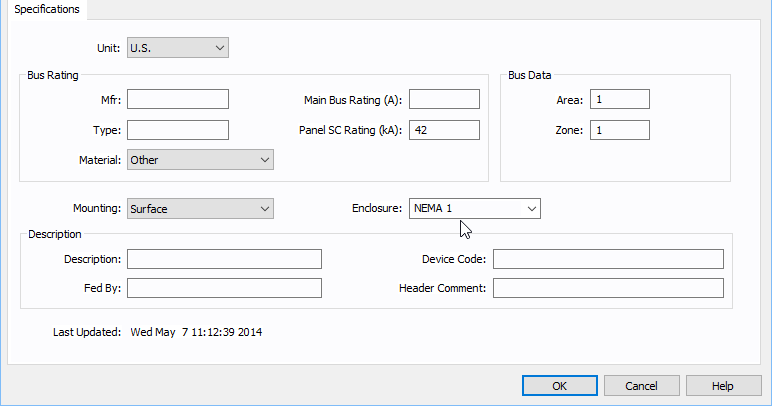The width and height of the screenshot is (772, 406).
Task: Expand the Material dropdown
Action: coord(200,160)
